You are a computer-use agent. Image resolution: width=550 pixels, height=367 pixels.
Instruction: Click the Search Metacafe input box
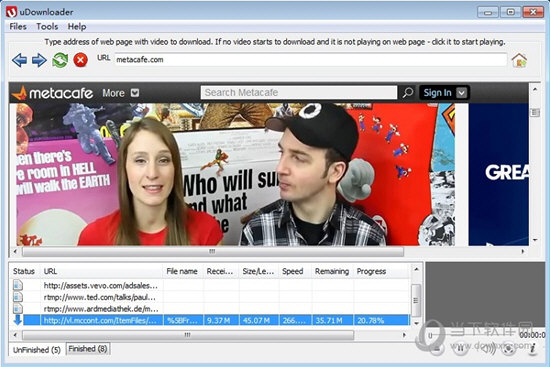click(x=299, y=93)
